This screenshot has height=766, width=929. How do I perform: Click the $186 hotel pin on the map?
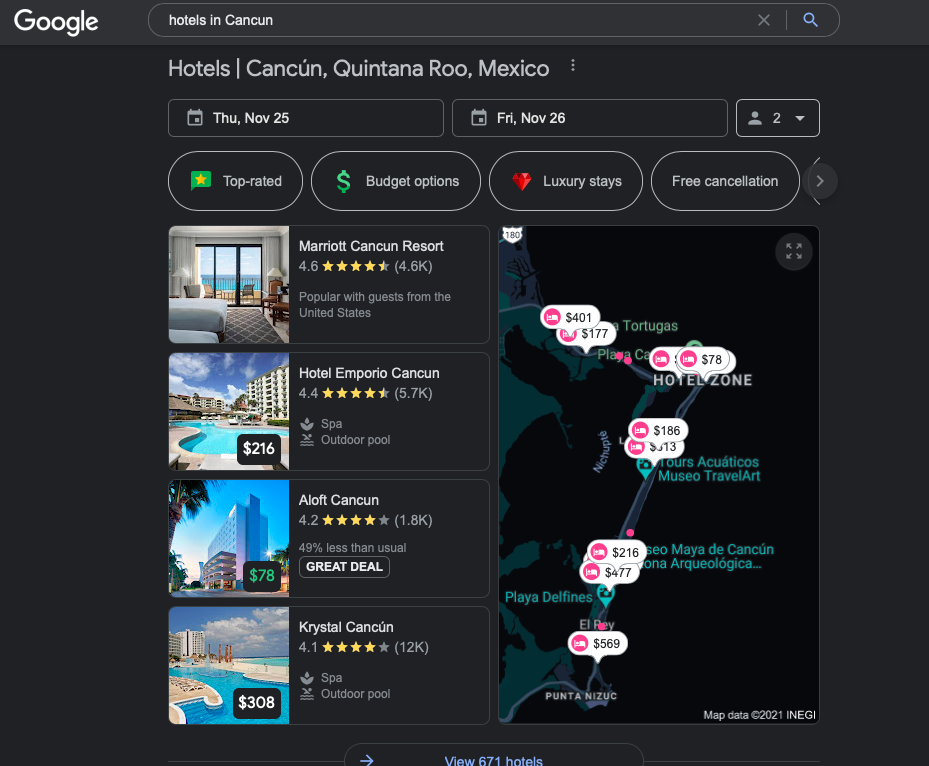658,430
